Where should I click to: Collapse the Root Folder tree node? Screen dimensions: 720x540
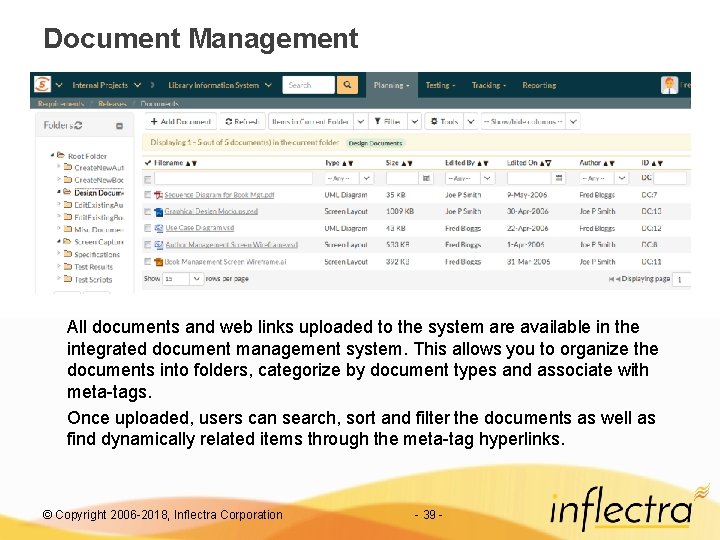[x=53, y=155]
